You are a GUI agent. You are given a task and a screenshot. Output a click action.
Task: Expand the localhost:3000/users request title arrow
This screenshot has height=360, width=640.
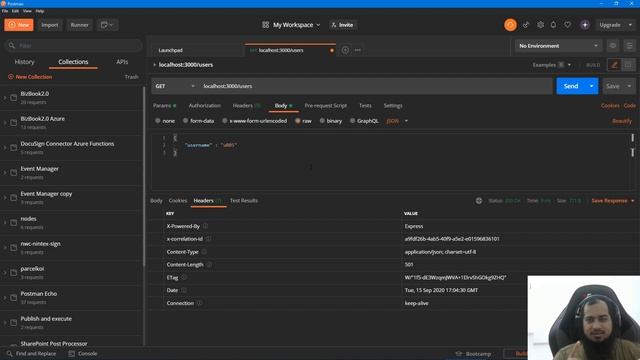[154, 65]
